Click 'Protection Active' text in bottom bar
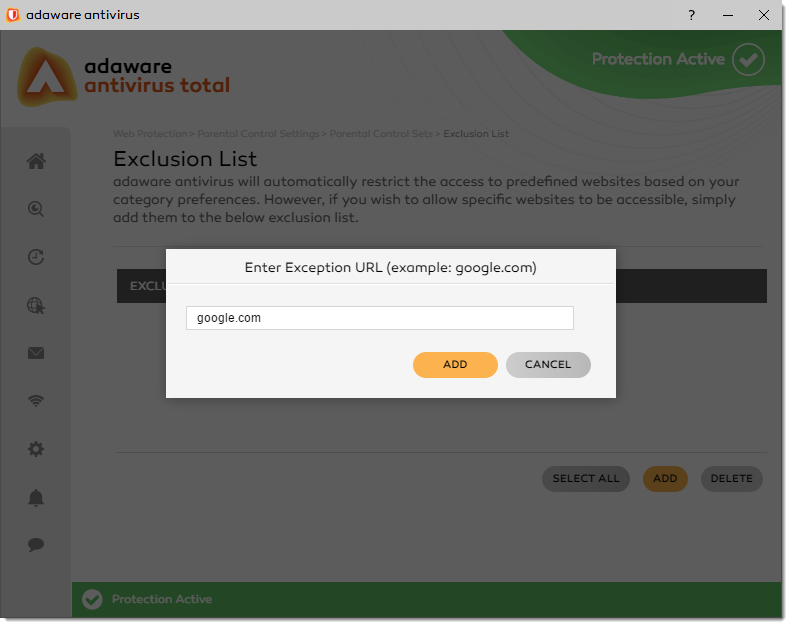Viewport: 790px width, 626px height. (162, 599)
